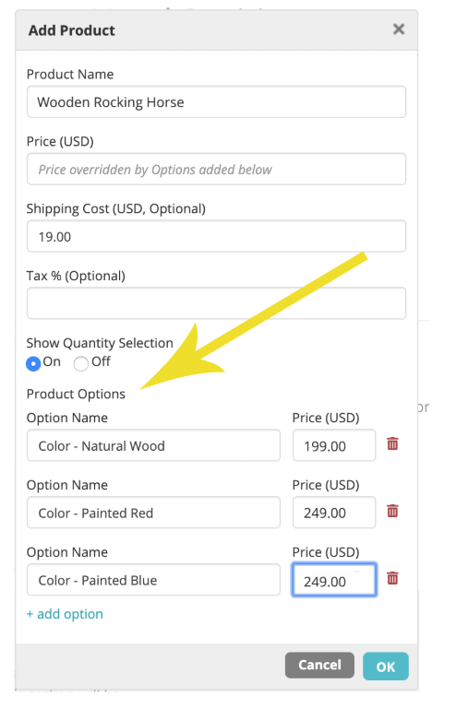The height and width of the screenshot is (720, 468).
Task: Click the empty Tax % field
Action: [216, 303]
